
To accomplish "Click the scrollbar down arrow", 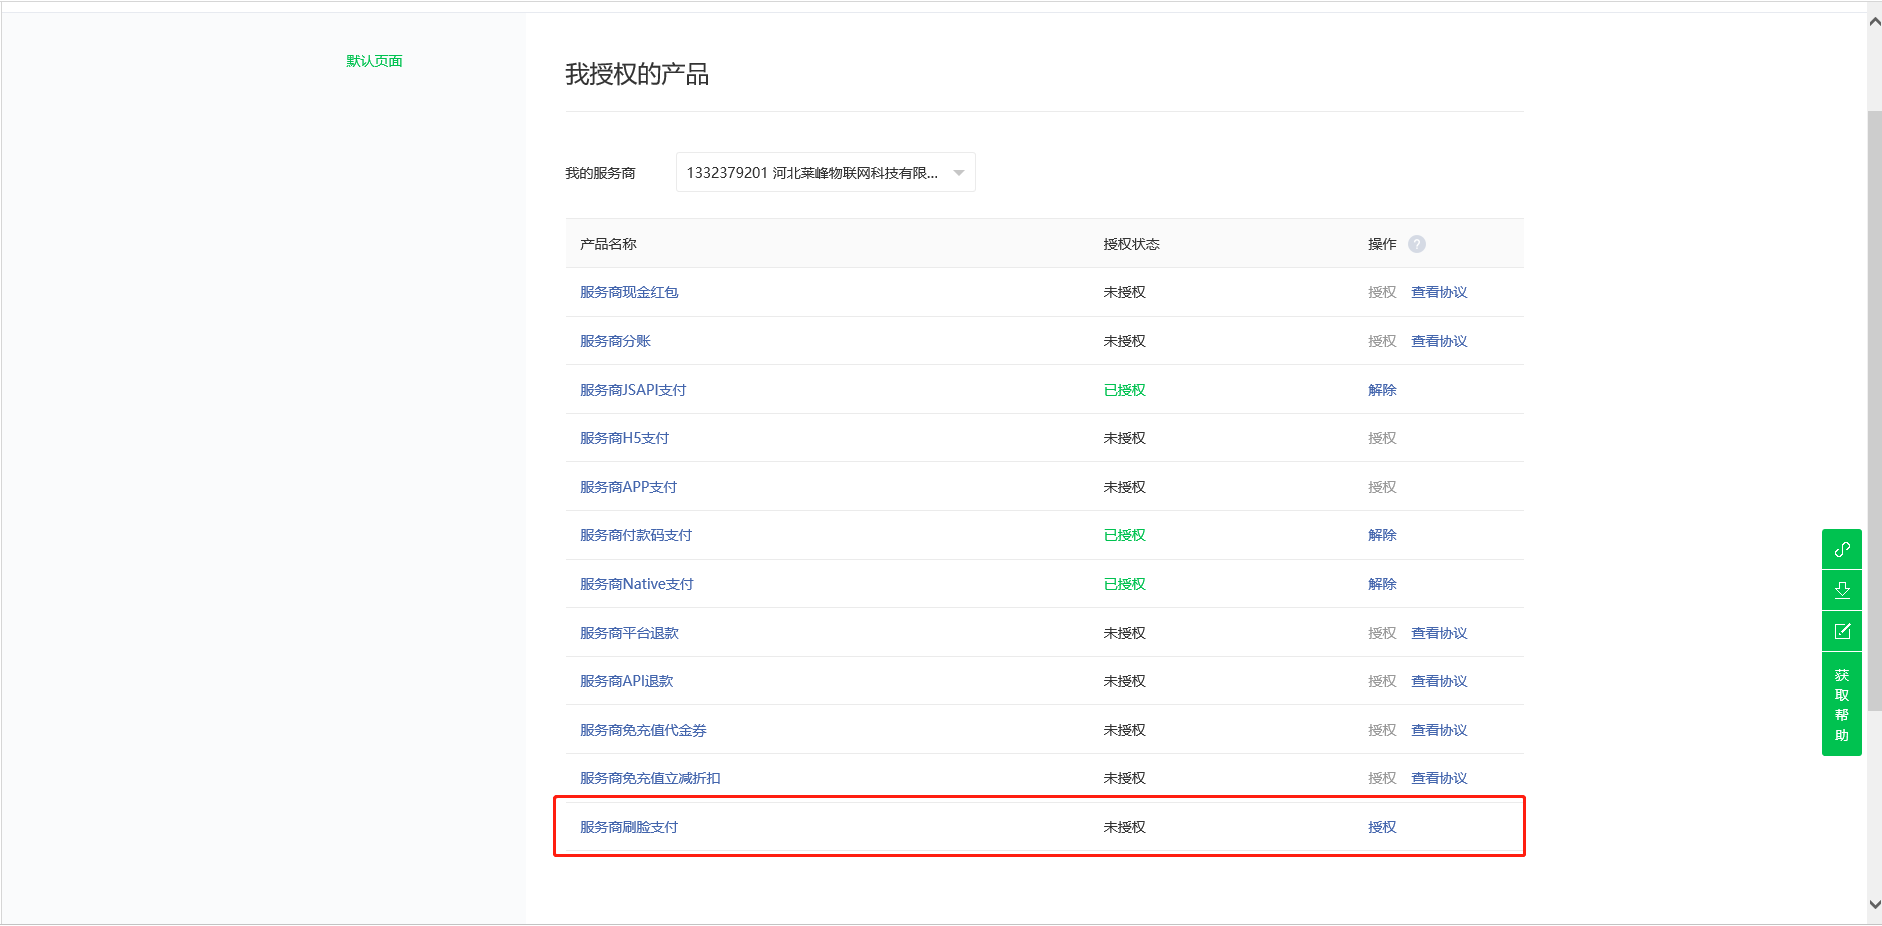I will [1874, 904].
